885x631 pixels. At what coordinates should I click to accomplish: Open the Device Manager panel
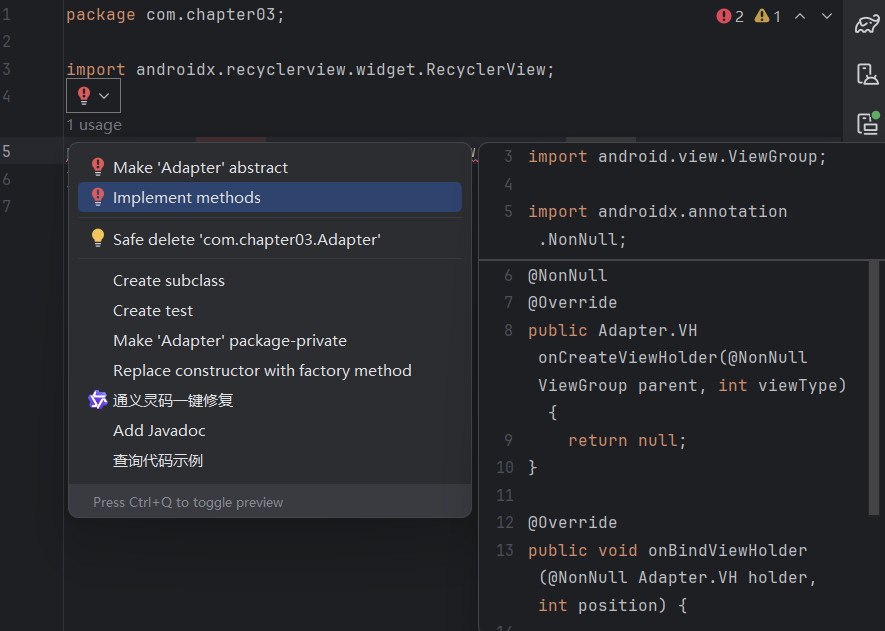[x=866, y=74]
